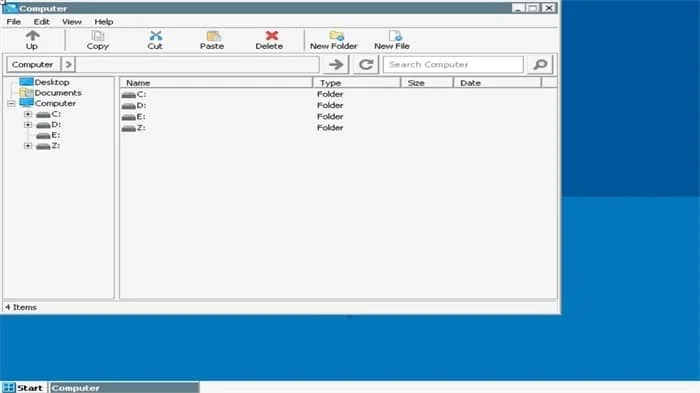Viewport: 700px width, 393px height.
Task: Sort the list by Size column
Action: pos(427,83)
